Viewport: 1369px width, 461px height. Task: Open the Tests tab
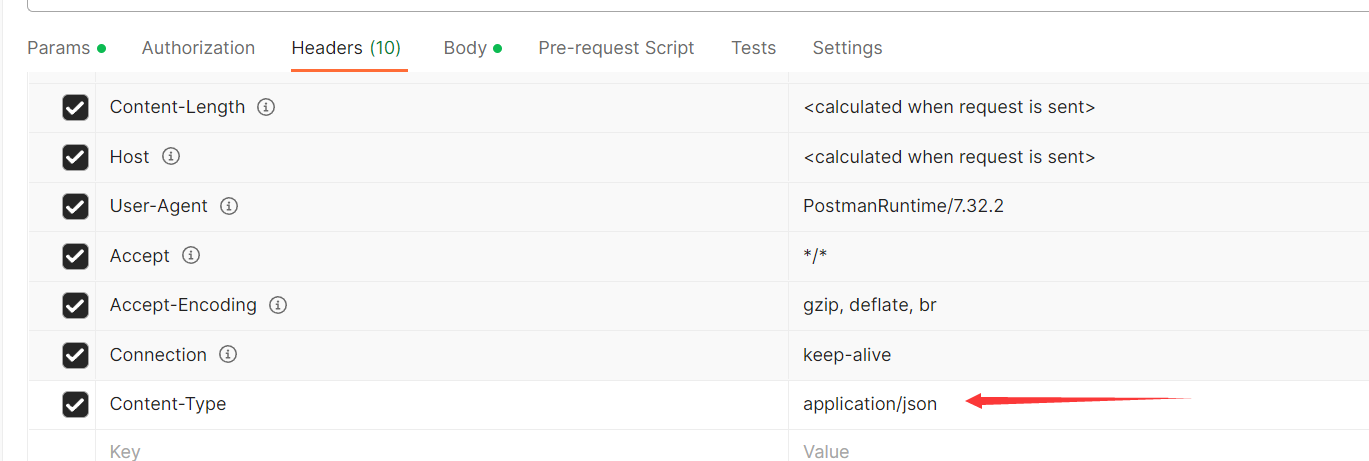(753, 48)
